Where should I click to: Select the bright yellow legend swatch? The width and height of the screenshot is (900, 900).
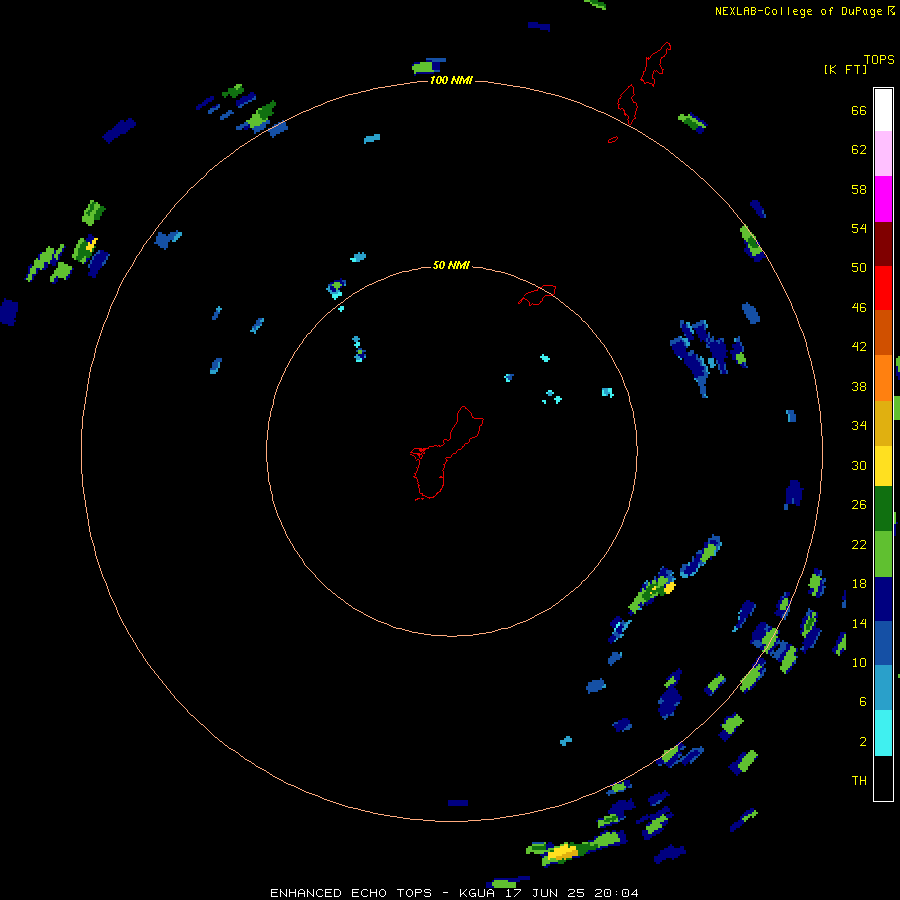[x=883, y=466]
